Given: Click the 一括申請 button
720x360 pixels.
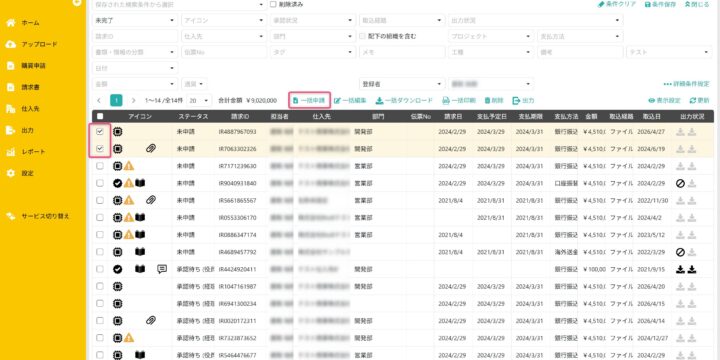Looking at the screenshot, I should click(309, 100).
